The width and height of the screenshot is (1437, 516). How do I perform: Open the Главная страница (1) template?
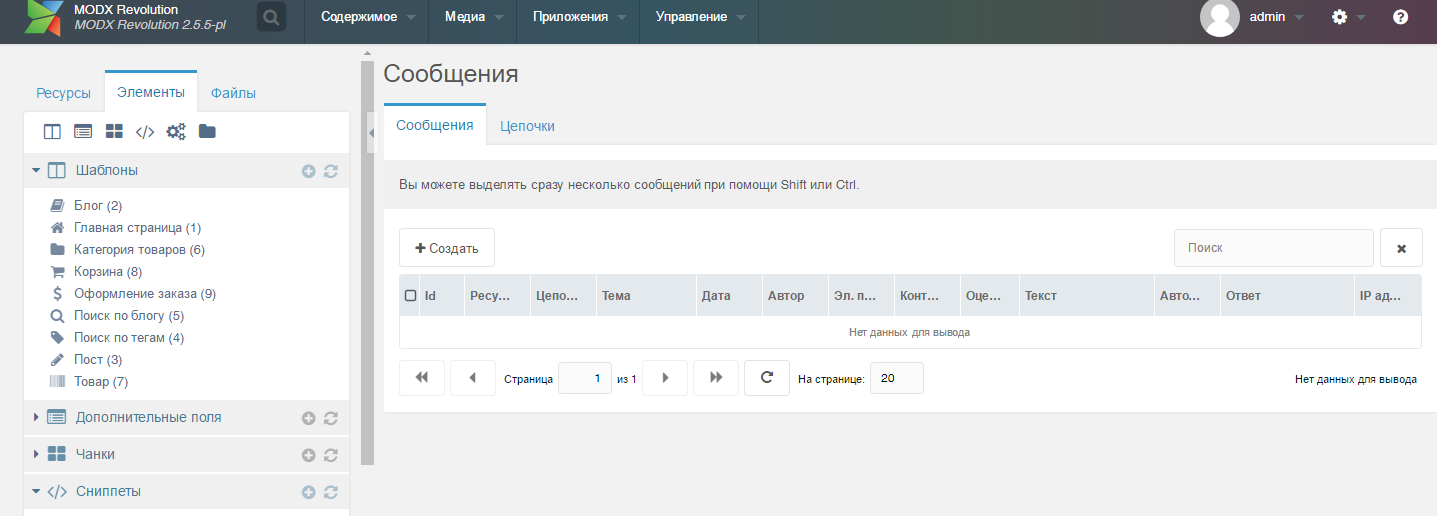tap(137, 228)
